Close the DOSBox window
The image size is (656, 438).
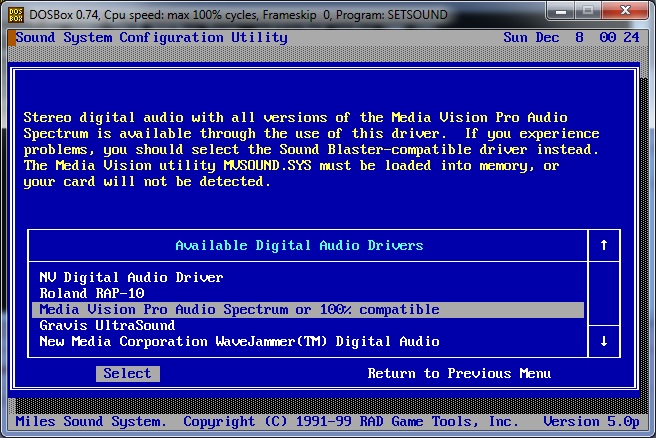click(x=625, y=11)
